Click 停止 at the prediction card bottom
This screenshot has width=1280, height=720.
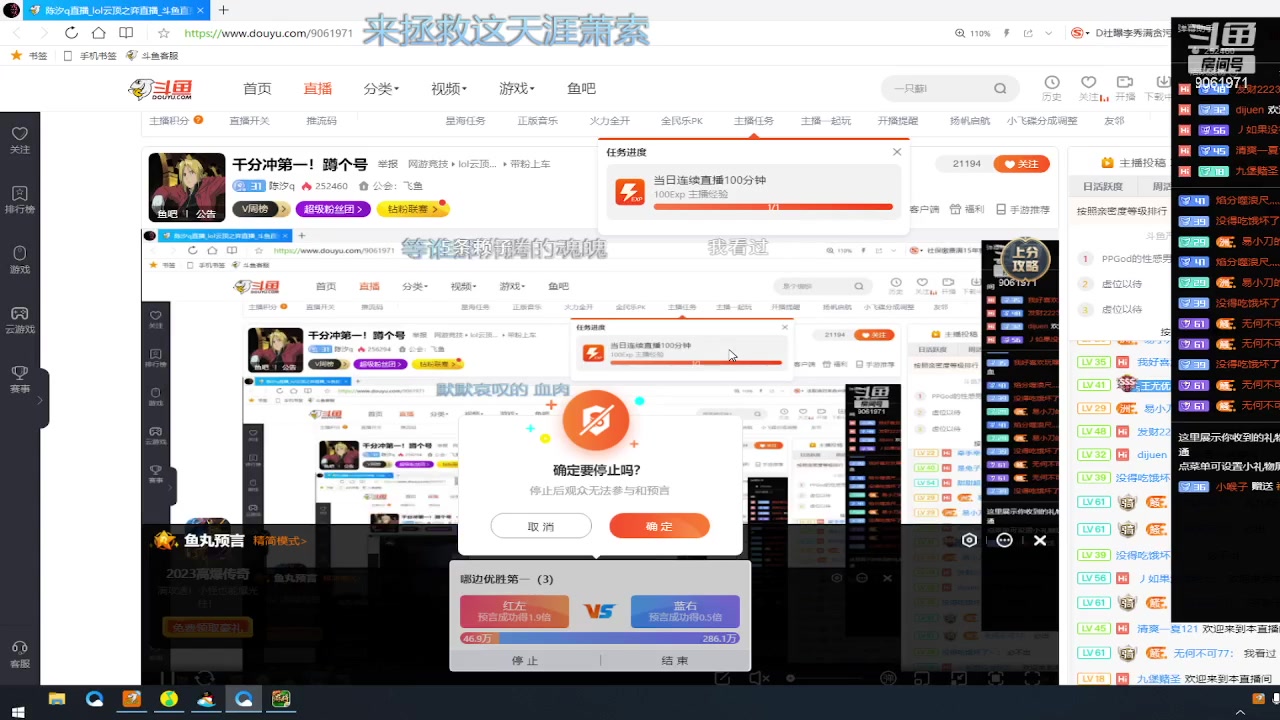pyautogui.click(x=525, y=661)
